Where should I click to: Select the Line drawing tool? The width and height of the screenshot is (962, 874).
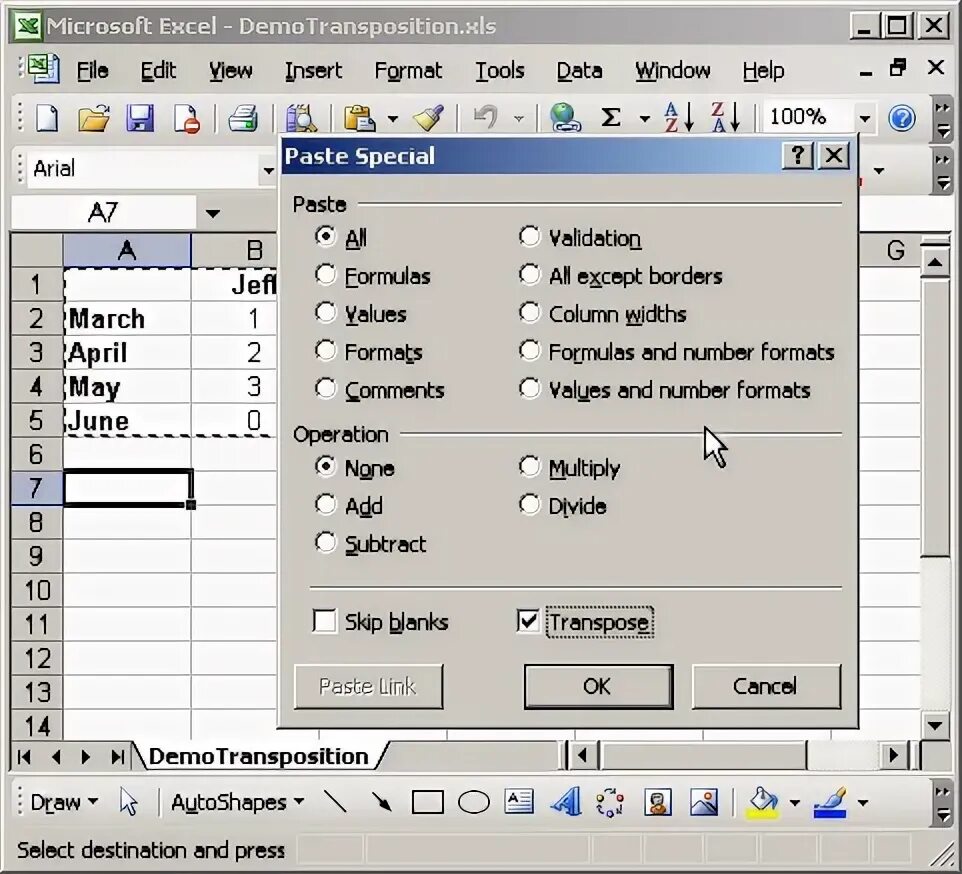click(x=335, y=801)
